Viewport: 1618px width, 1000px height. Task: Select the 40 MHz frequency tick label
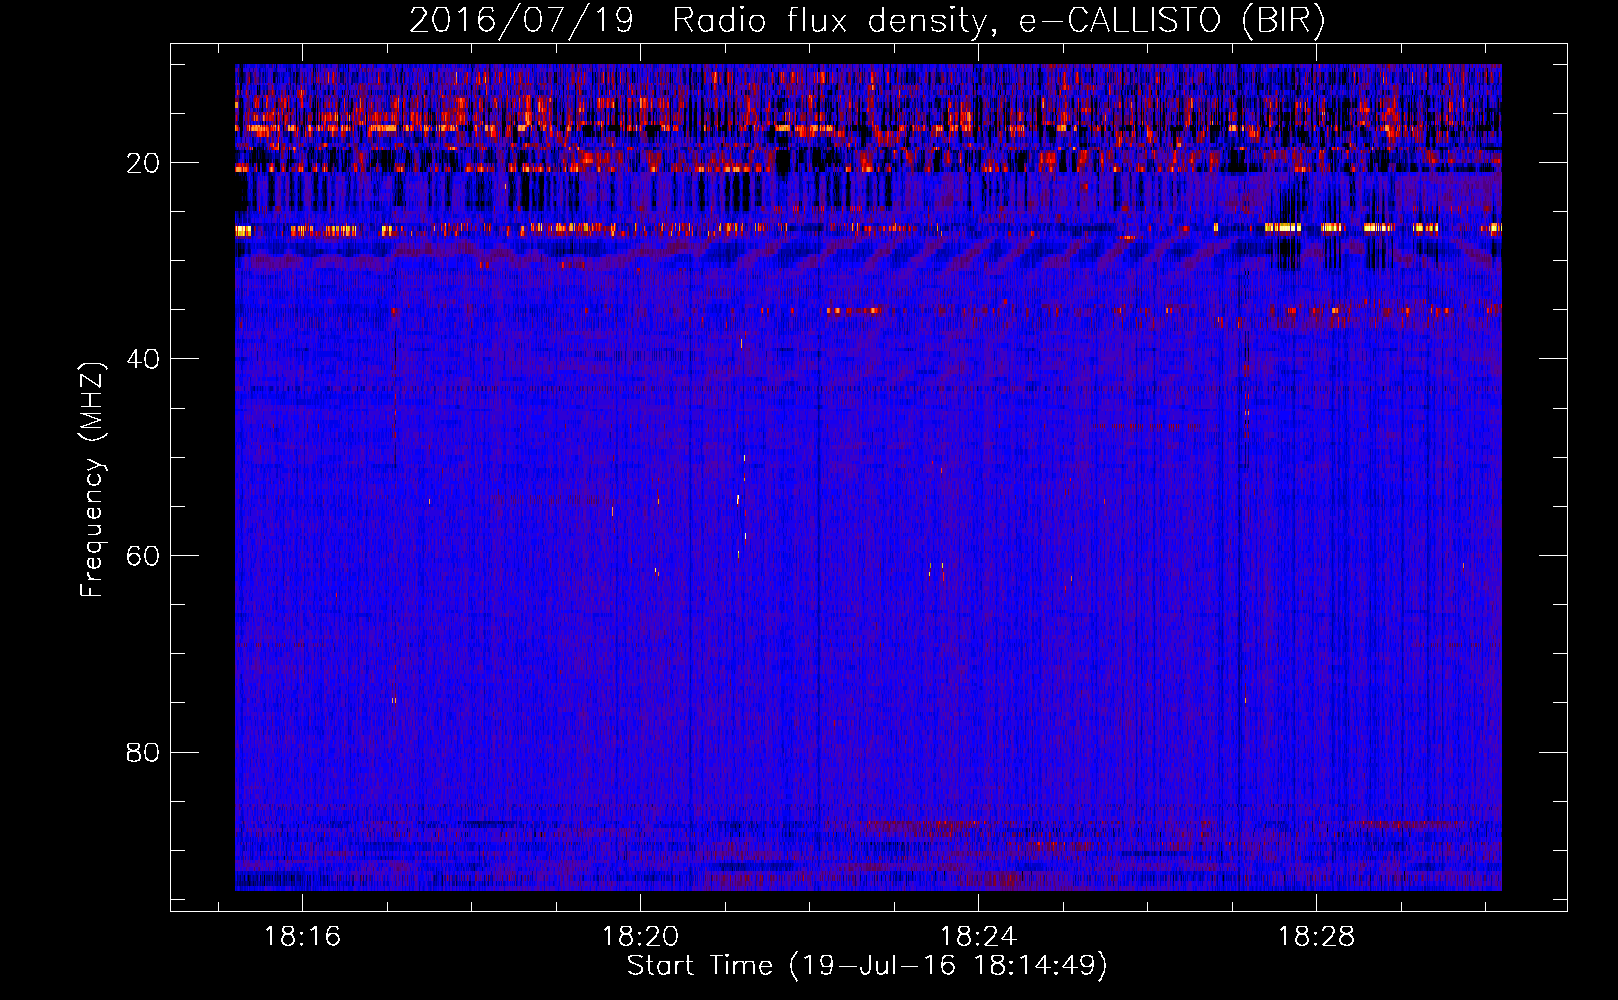[x=144, y=359]
